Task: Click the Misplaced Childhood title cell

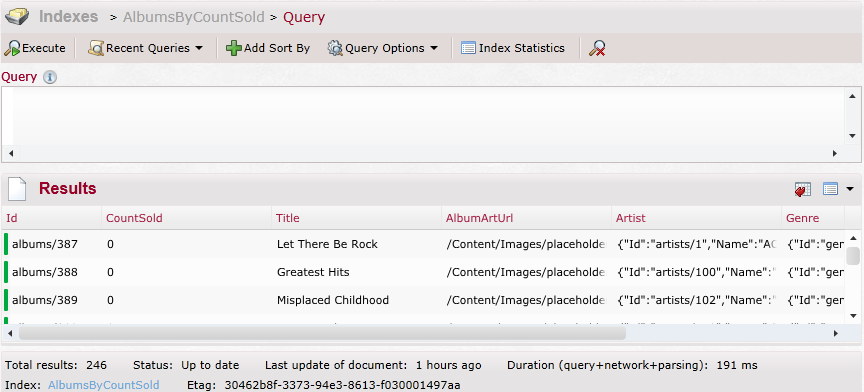Action: [x=333, y=300]
